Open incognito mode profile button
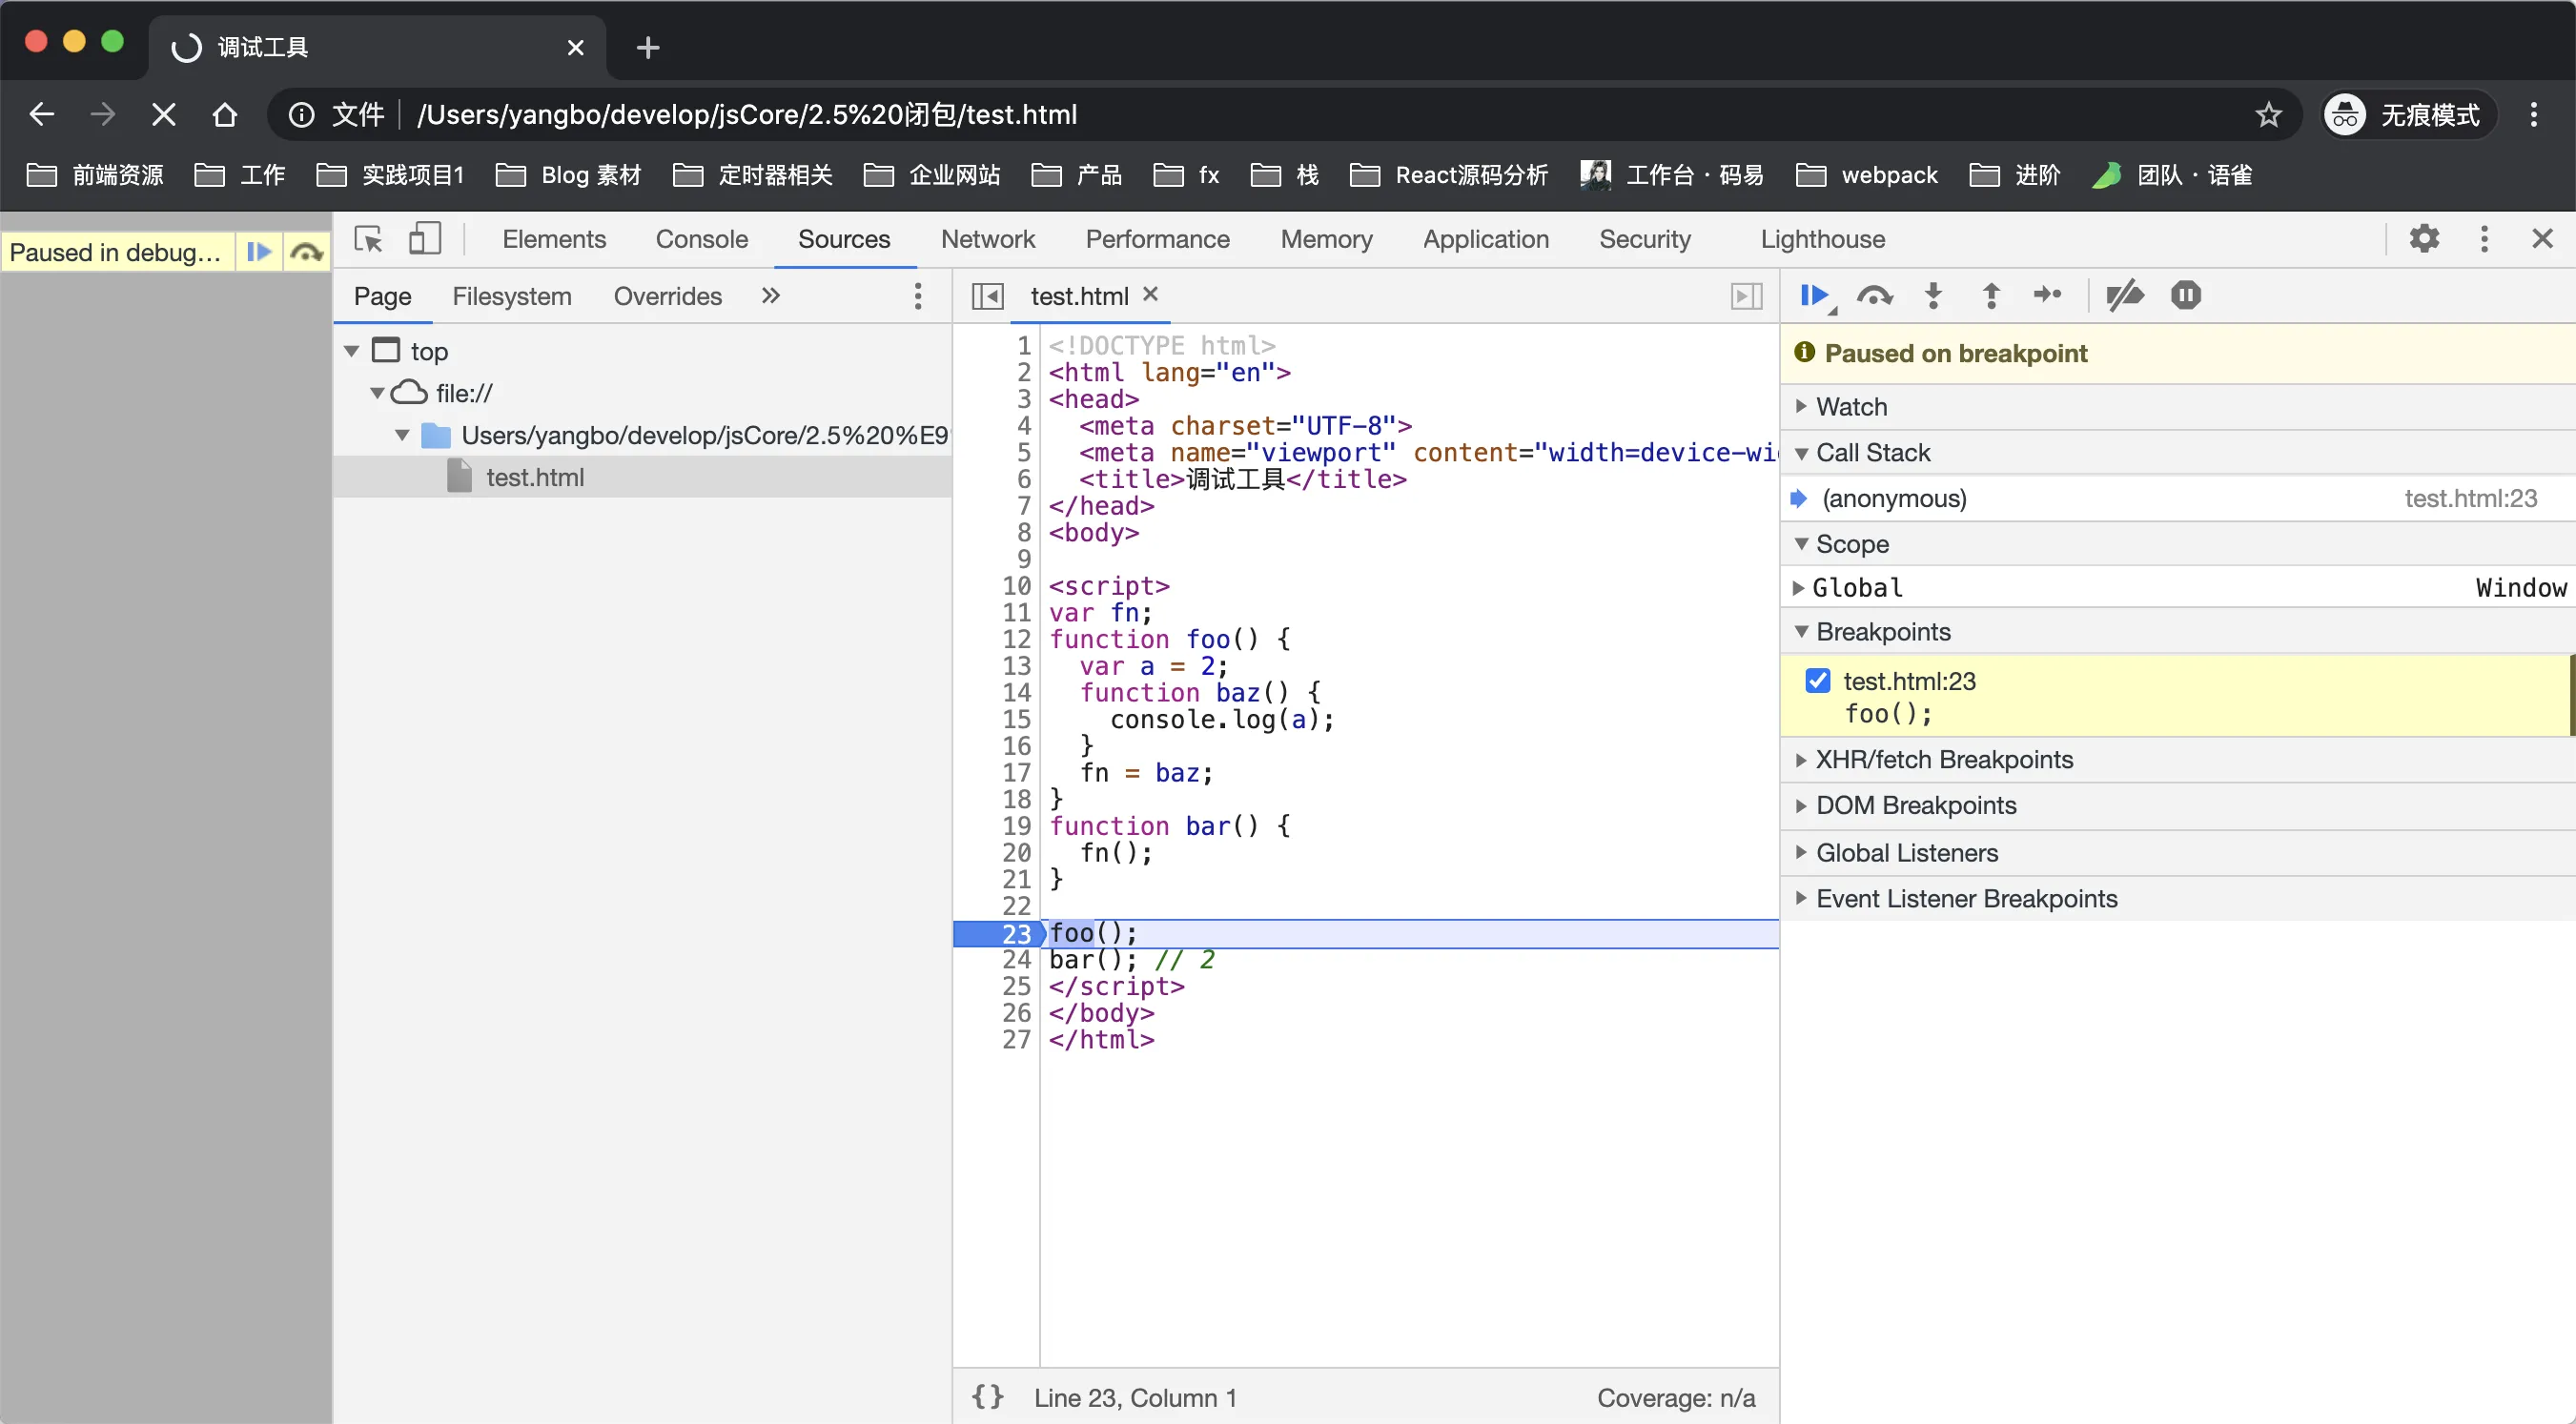 pyautogui.click(x=2408, y=115)
